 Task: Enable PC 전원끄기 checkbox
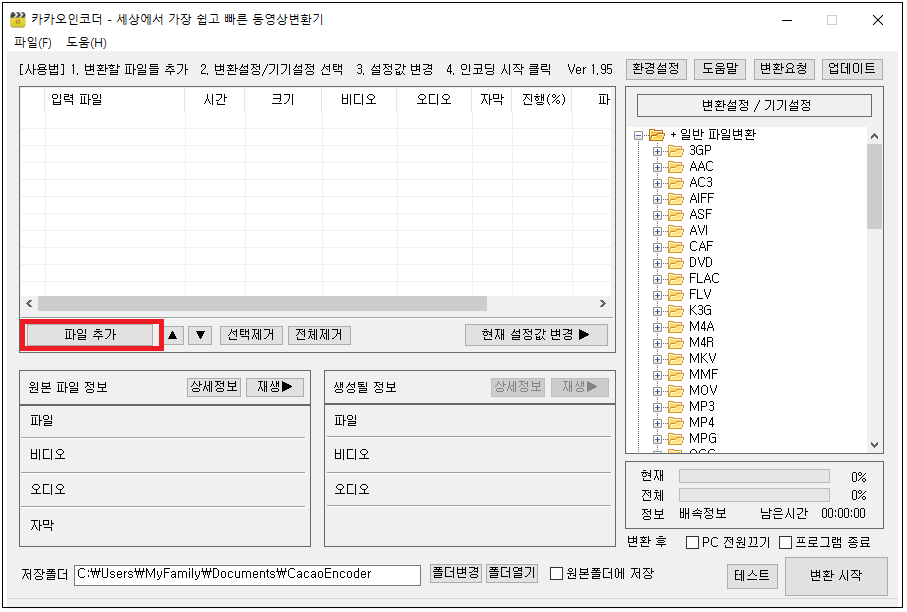pyautogui.click(x=692, y=543)
